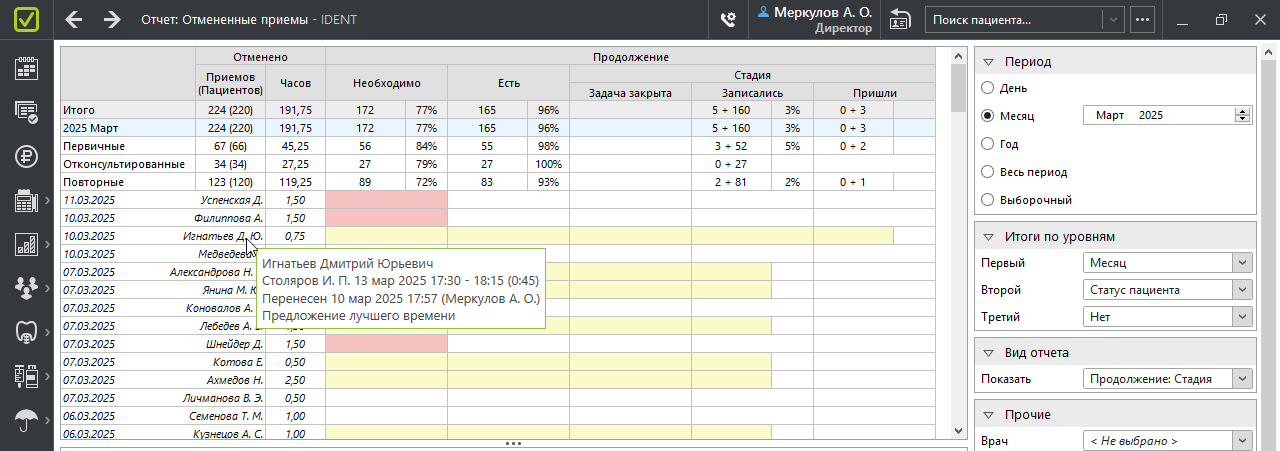Viewport: 1280px width, 451px height.
Task: Open the ruble payments icon in sidebar
Action: [x=27, y=156]
